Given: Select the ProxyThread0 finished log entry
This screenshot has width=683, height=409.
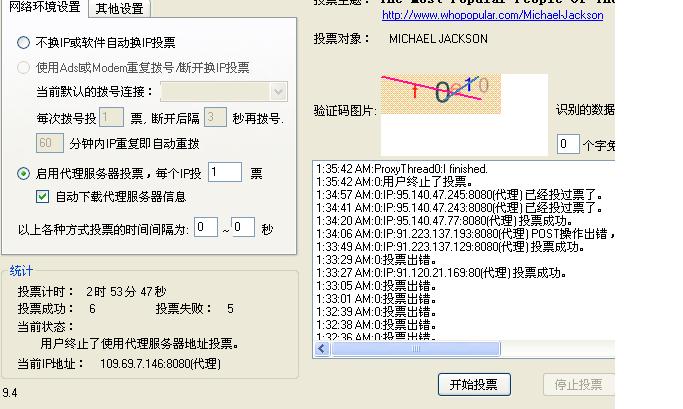Looking at the screenshot, I should (x=401, y=169).
